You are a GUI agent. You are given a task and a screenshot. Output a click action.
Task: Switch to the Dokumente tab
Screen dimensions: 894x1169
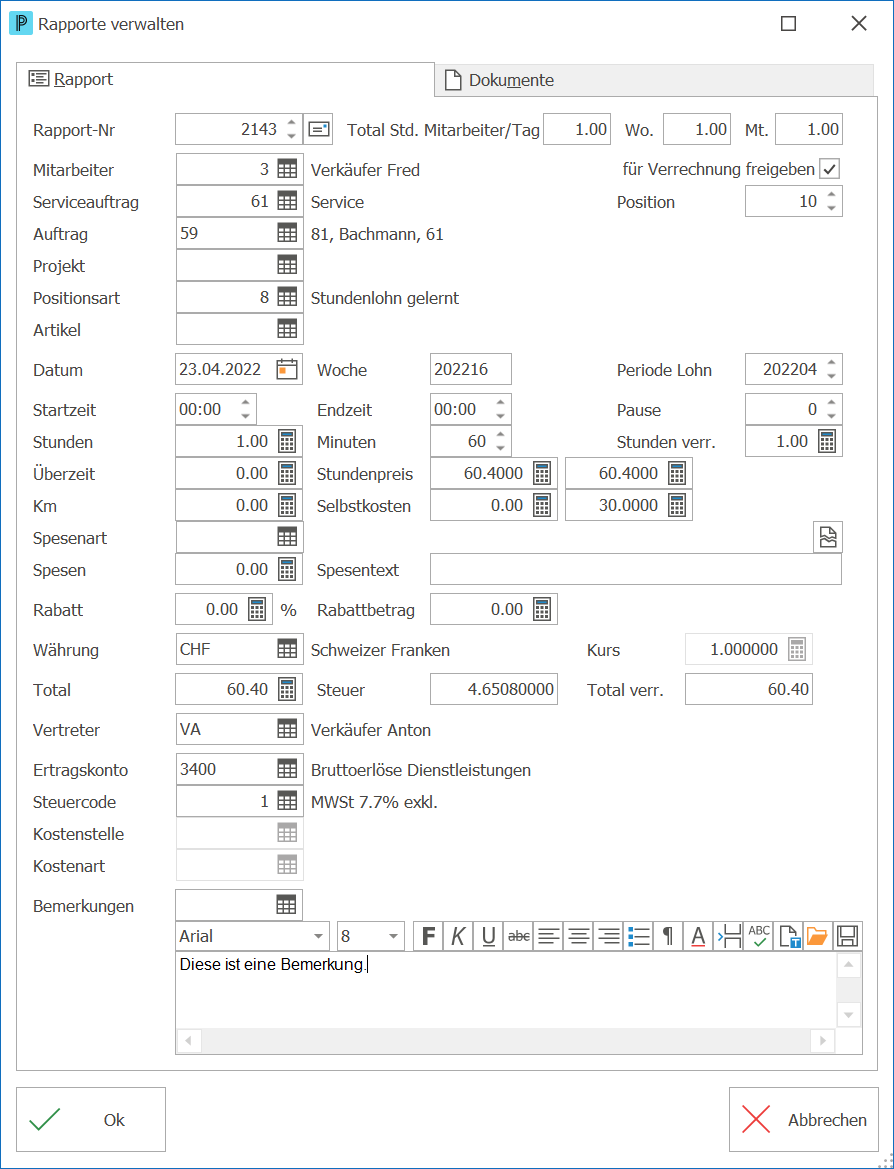pos(653,80)
